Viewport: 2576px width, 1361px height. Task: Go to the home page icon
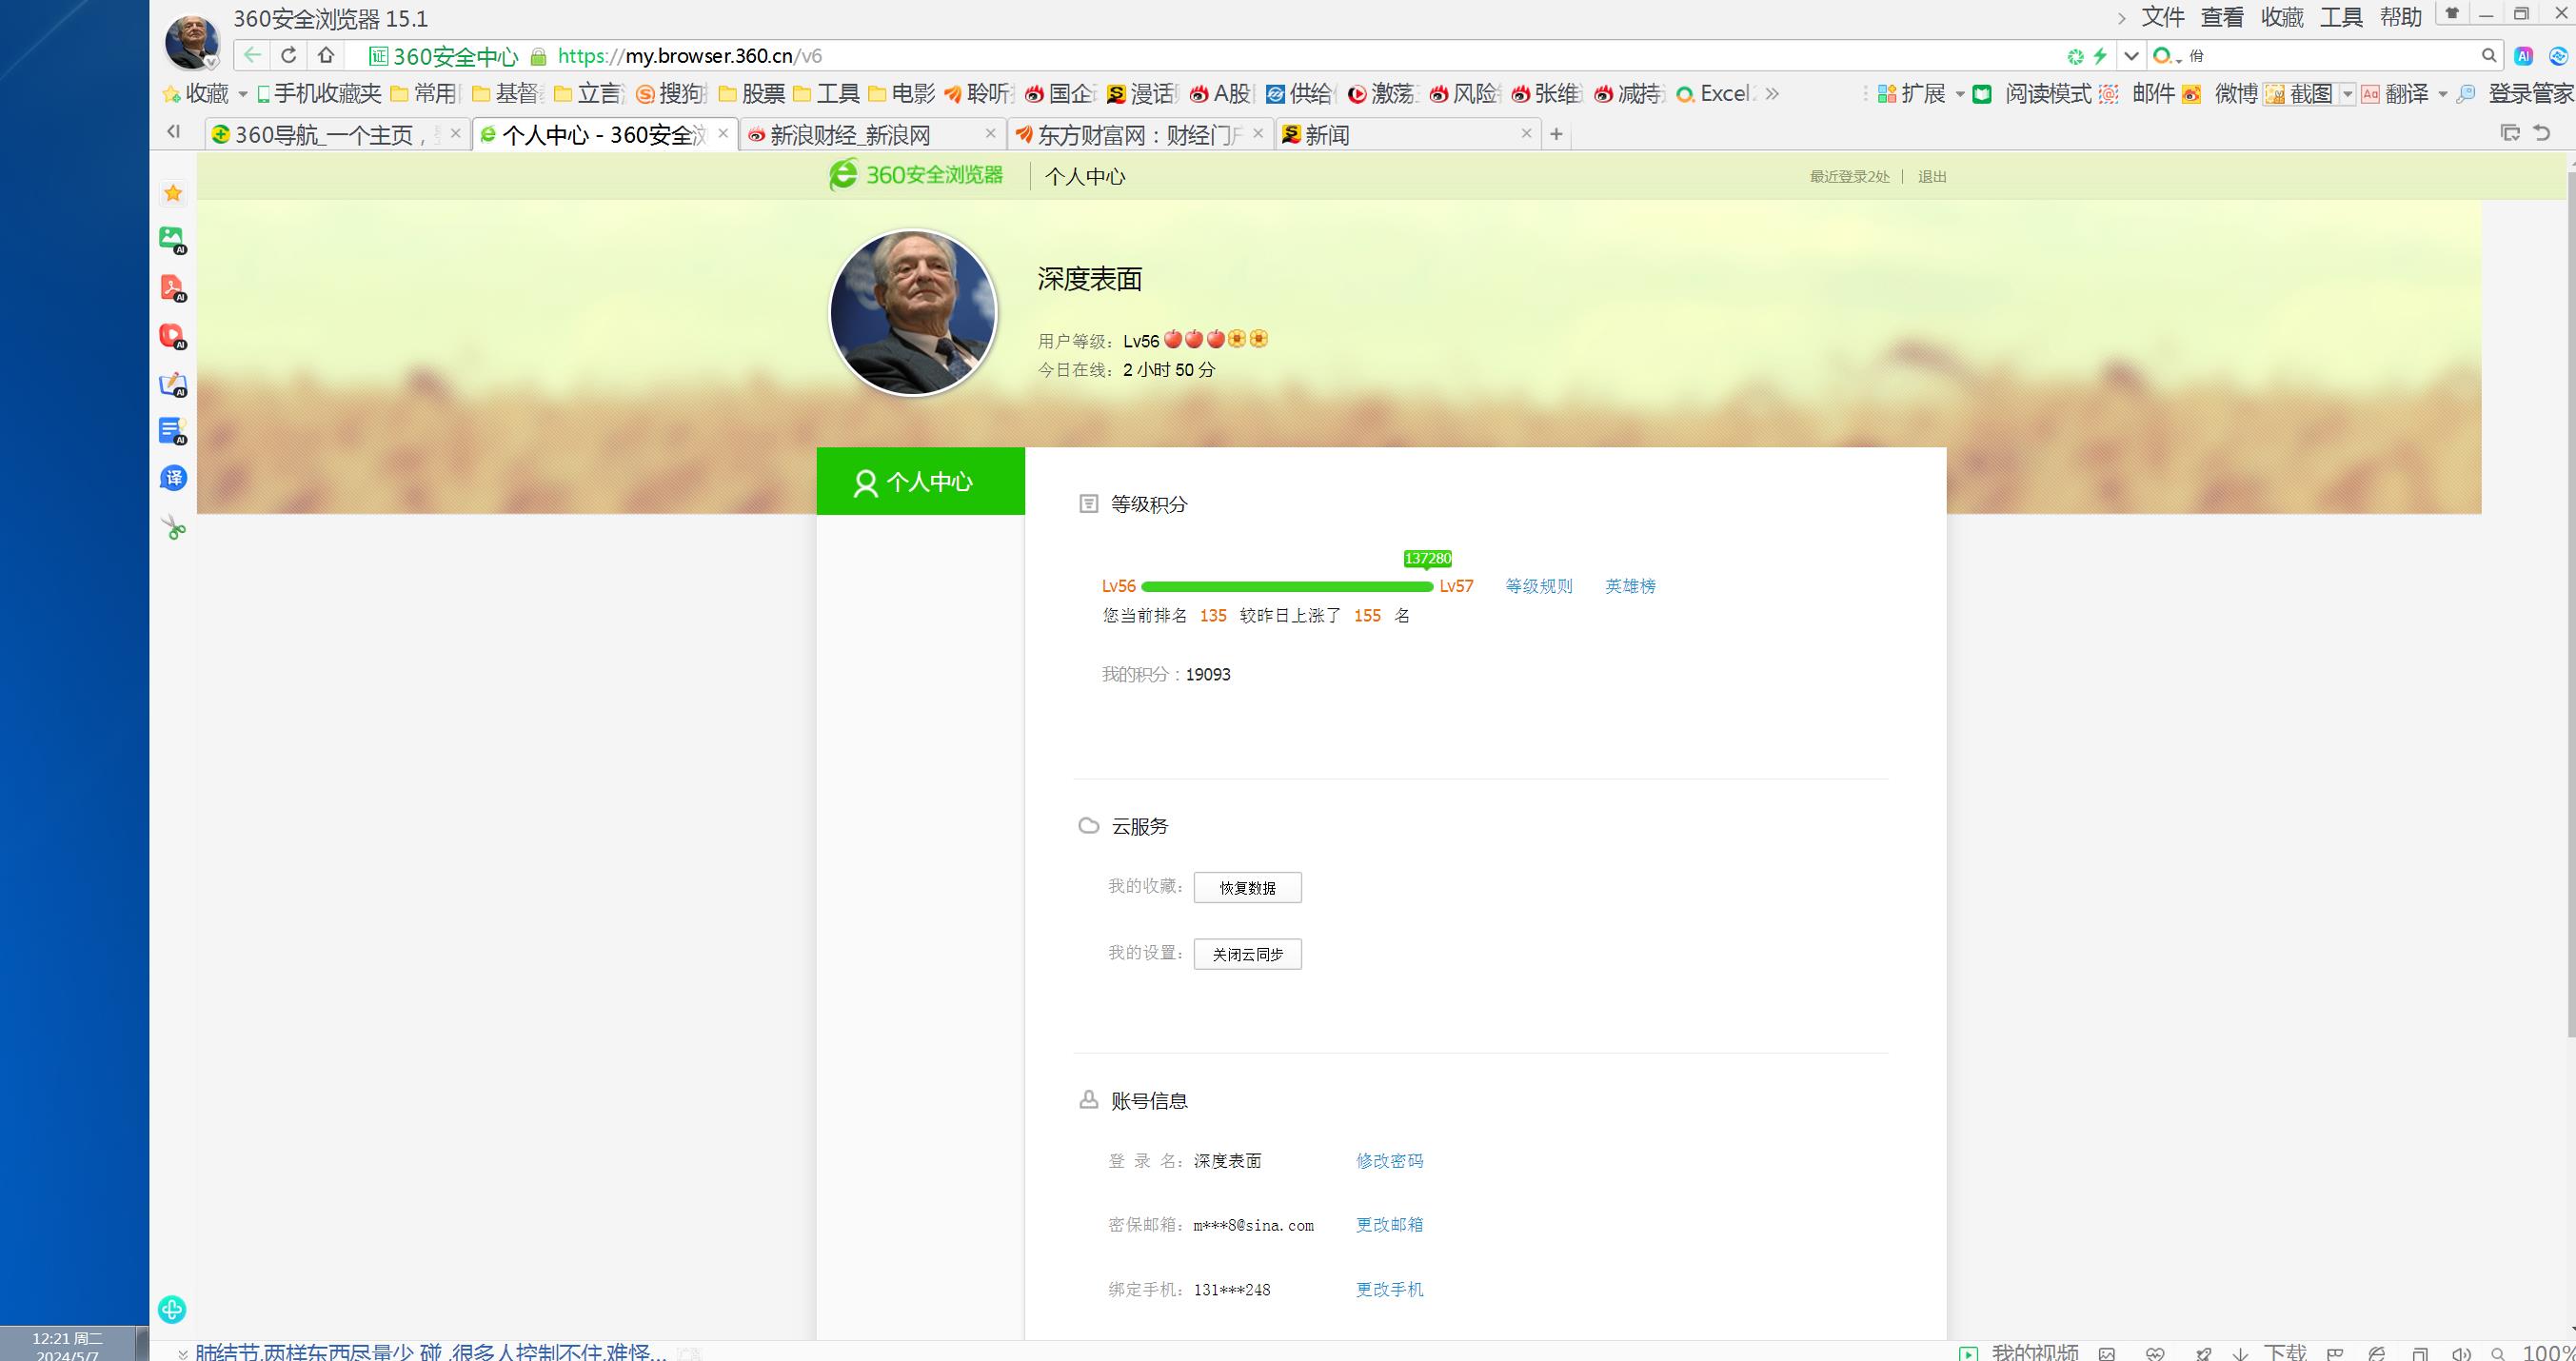click(x=325, y=56)
